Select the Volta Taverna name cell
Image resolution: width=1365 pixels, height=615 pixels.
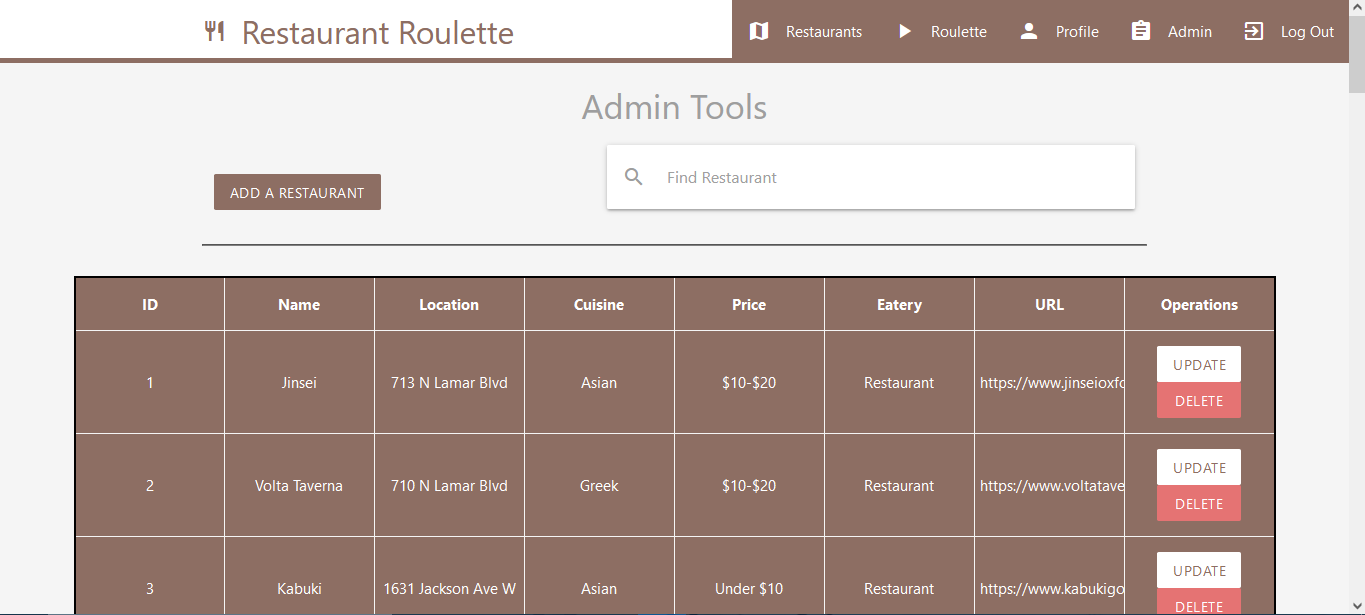pos(299,485)
